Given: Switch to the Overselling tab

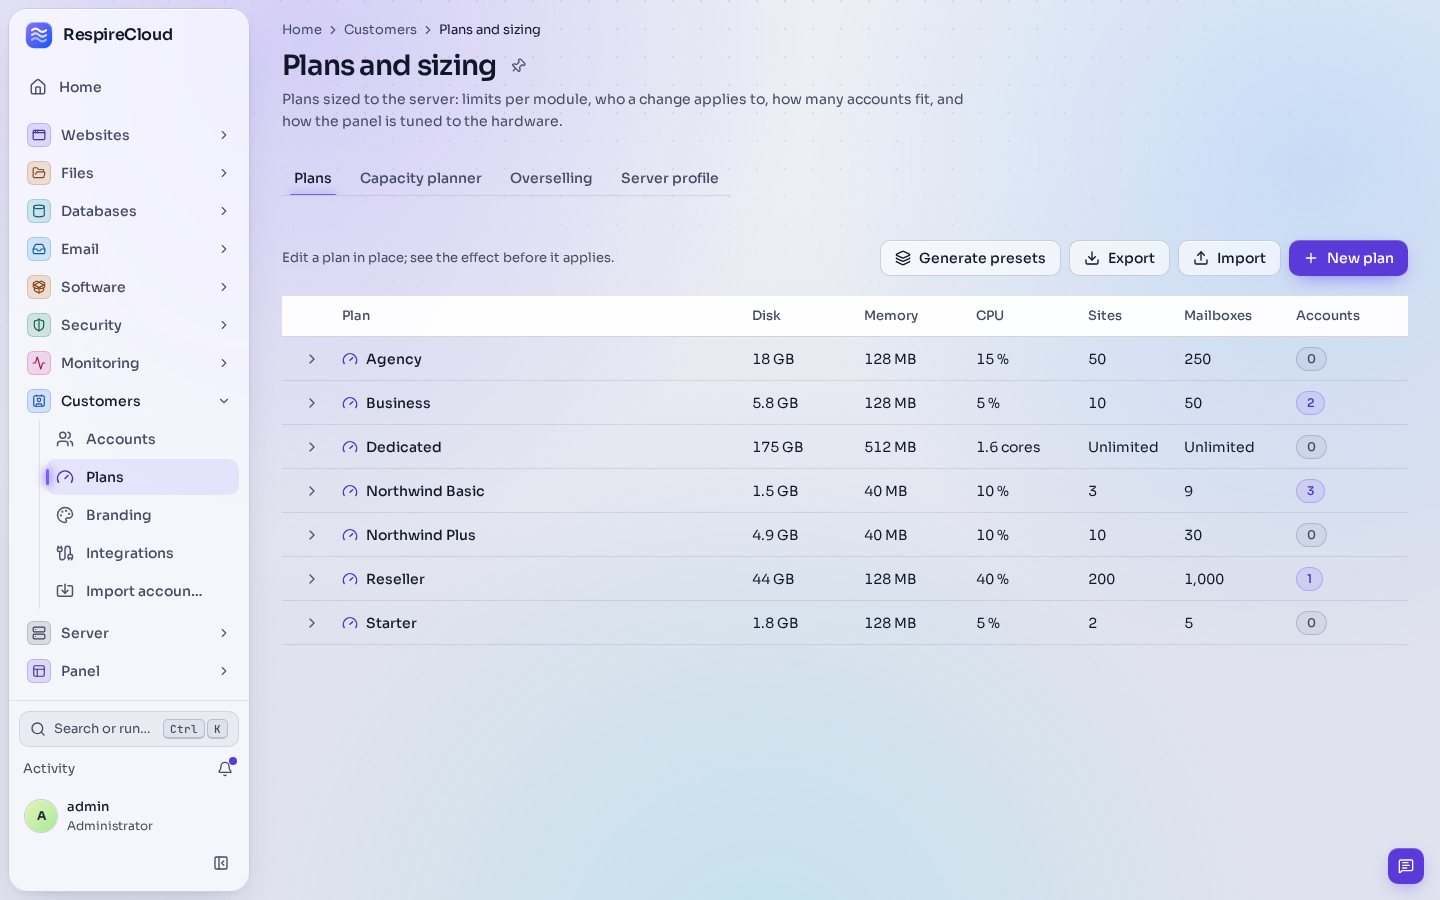Looking at the screenshot, I should click(x=551, y=178).
